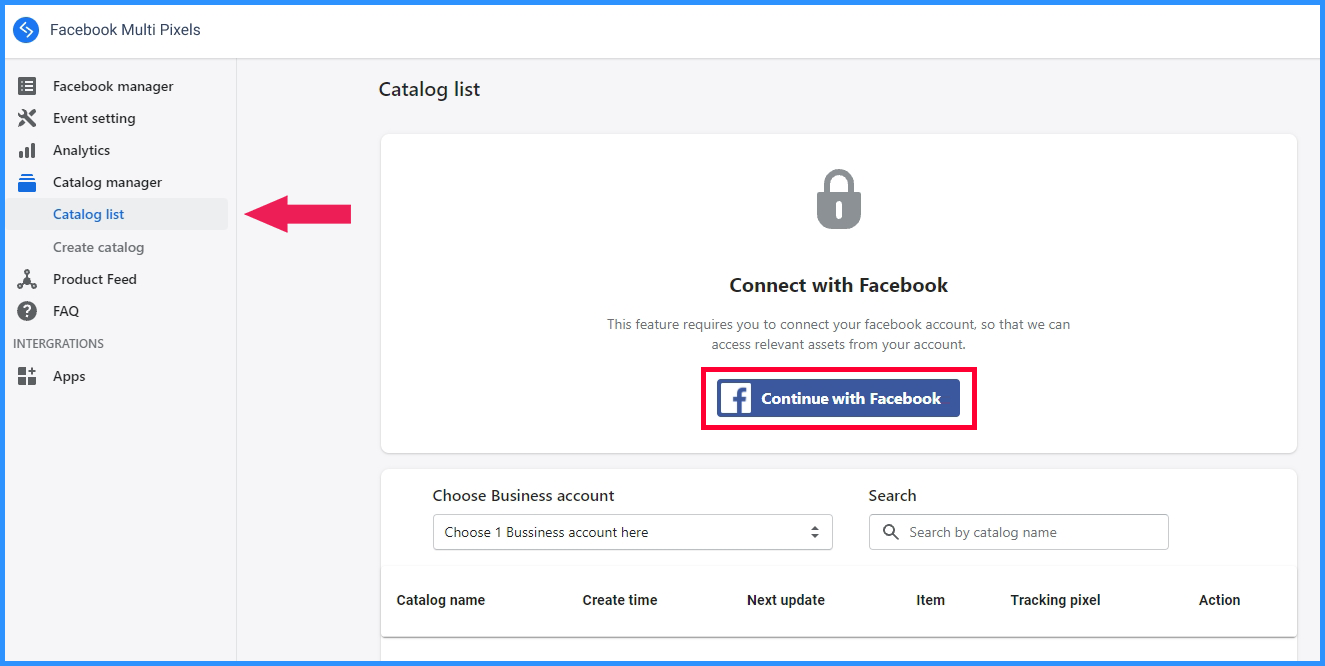Viewport: 1325px width, 666px height.
Task: Click the Catalog manager stack icon
Action: (x=27, y=182)
